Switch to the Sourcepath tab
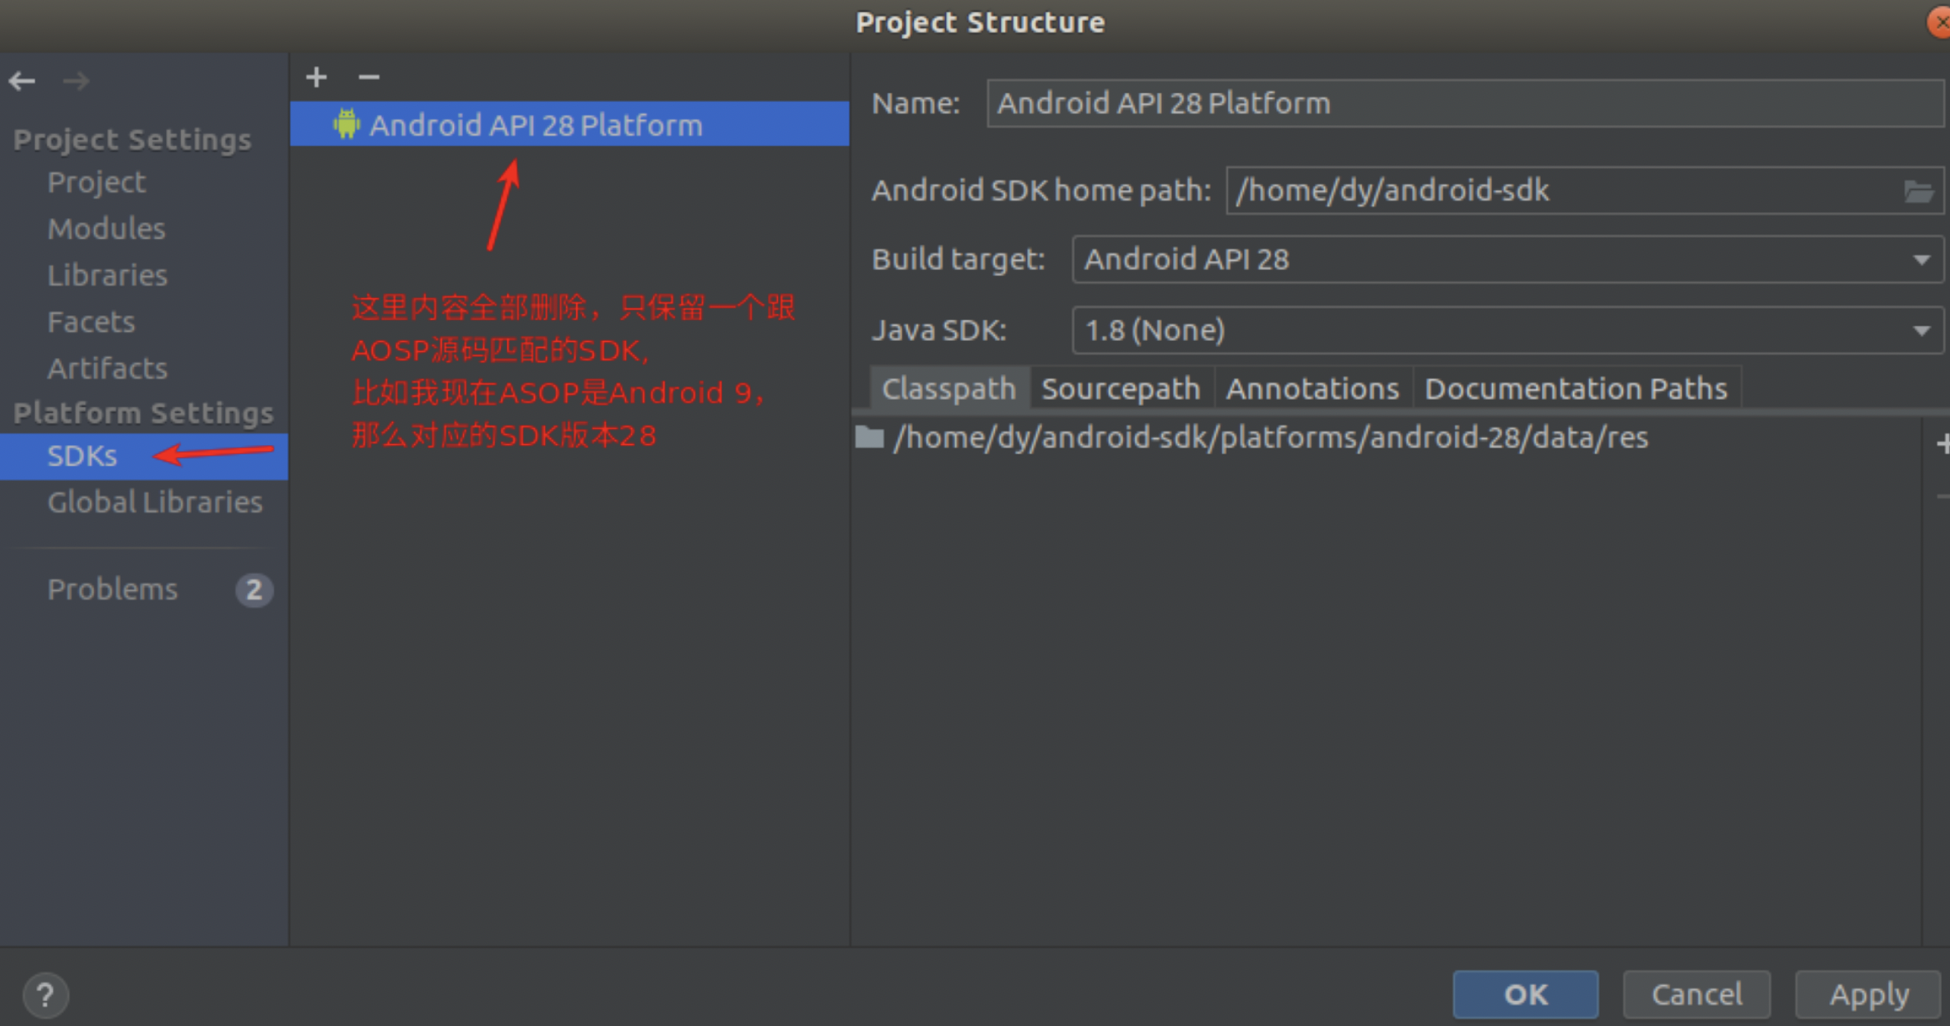 coord(1120,388)
